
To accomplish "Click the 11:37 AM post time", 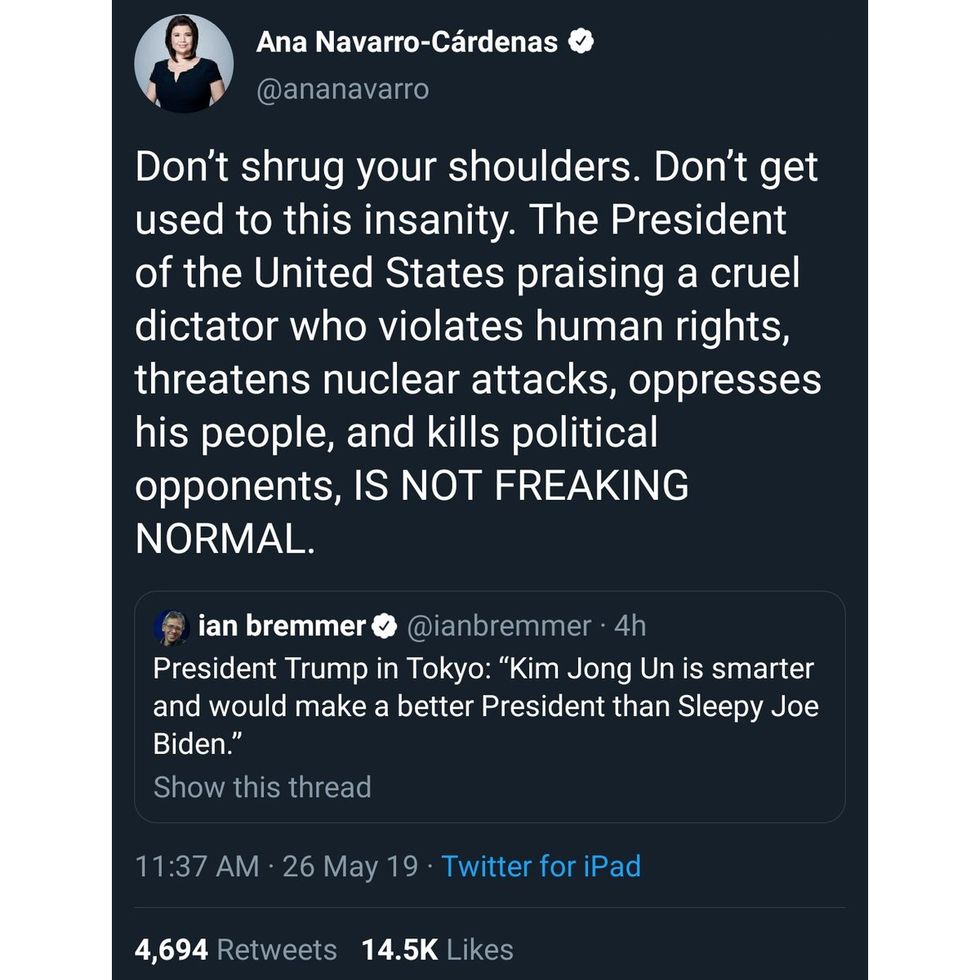I will (197, 866).
